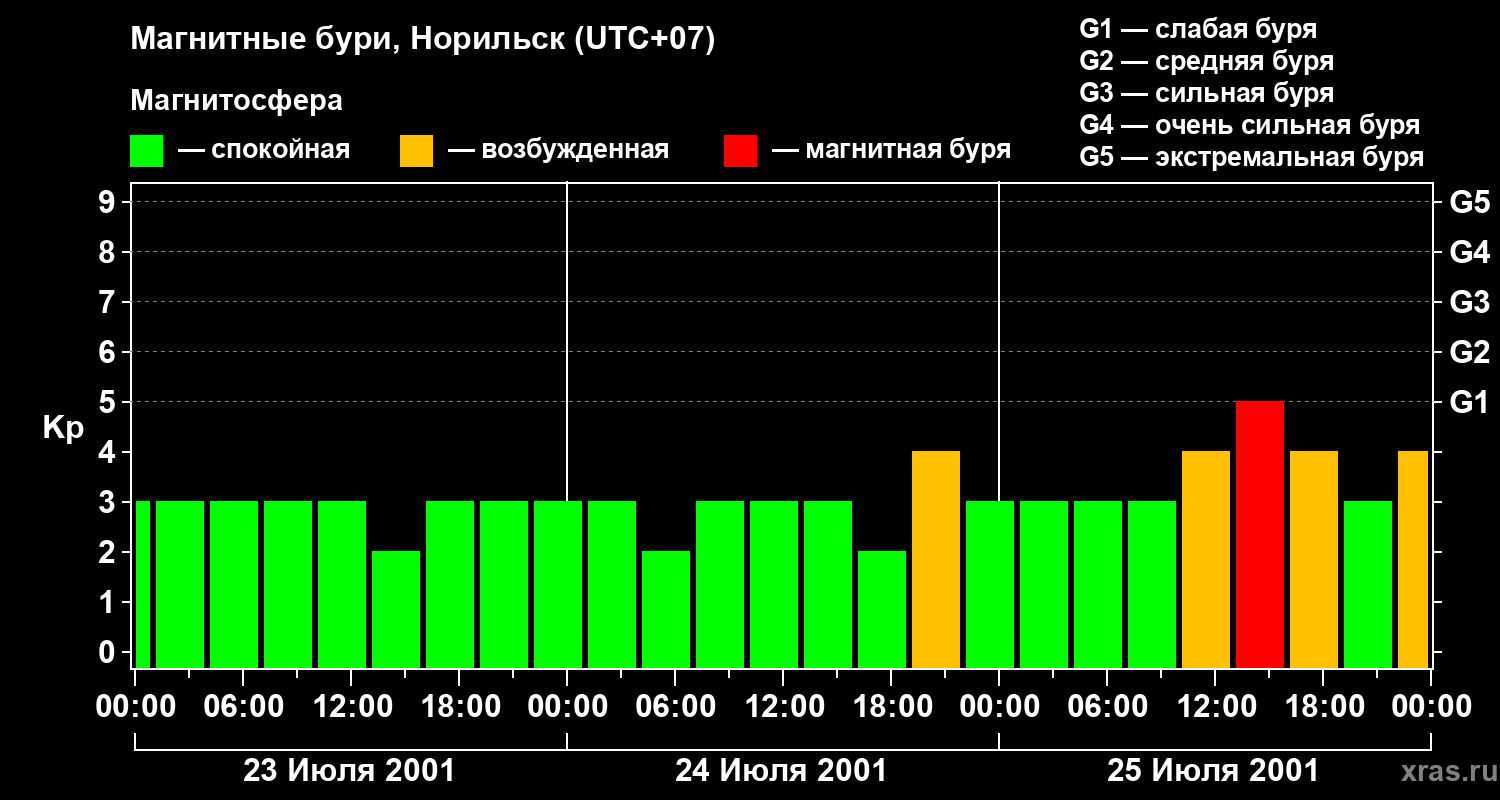Click the orange 'возбужденная' legend swatch

tap(417, 151)
